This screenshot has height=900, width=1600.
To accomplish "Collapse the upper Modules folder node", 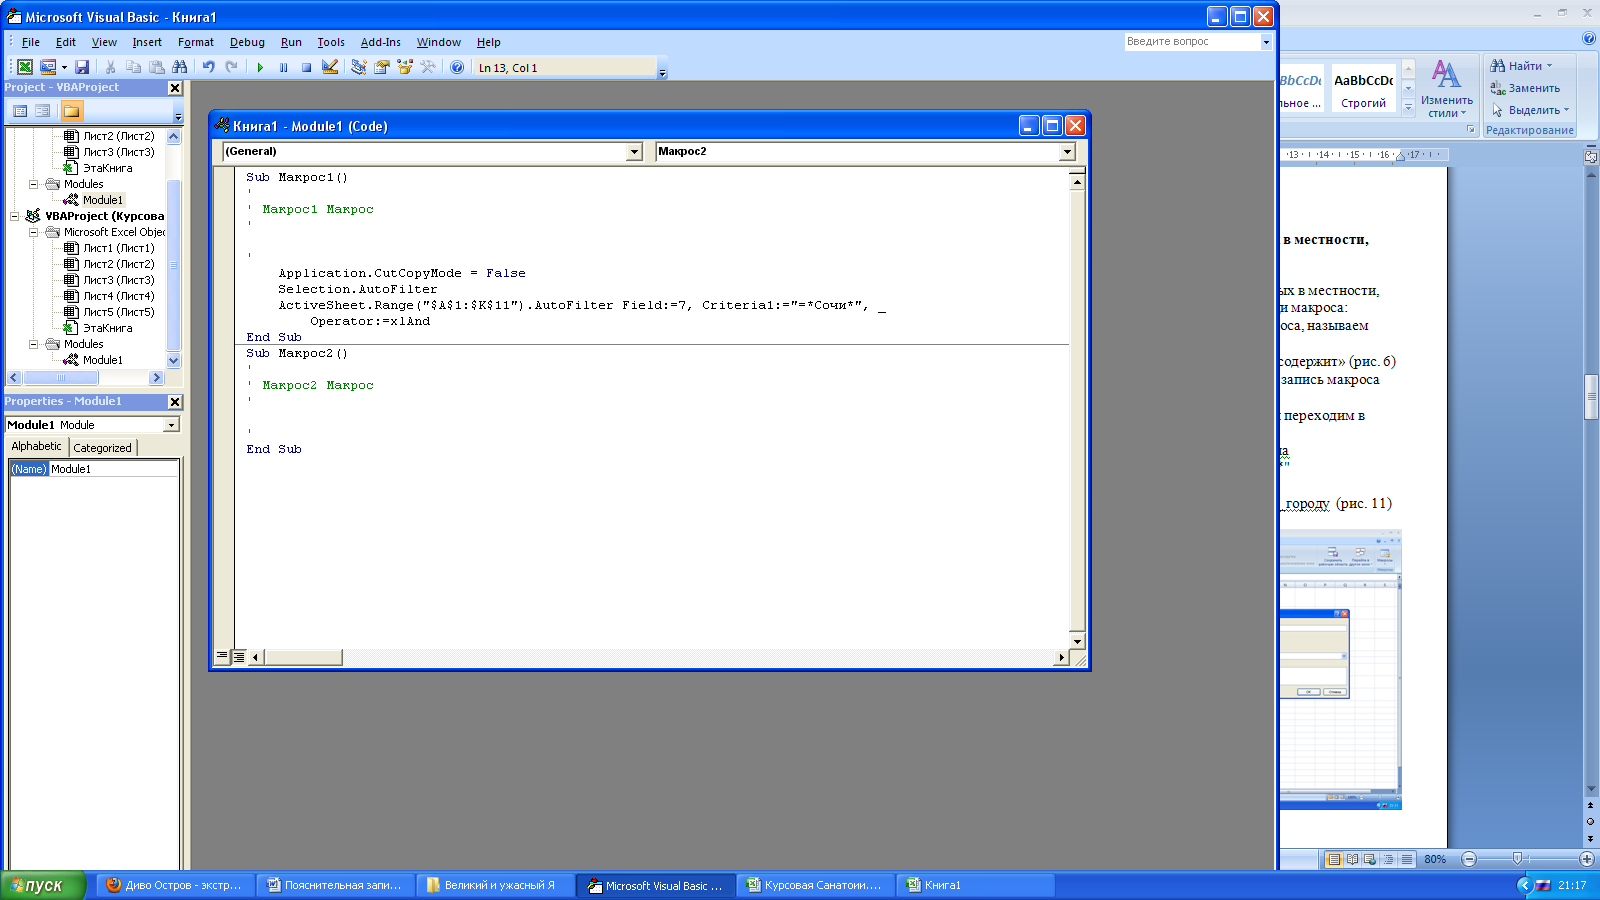I will tap(33, 184).
